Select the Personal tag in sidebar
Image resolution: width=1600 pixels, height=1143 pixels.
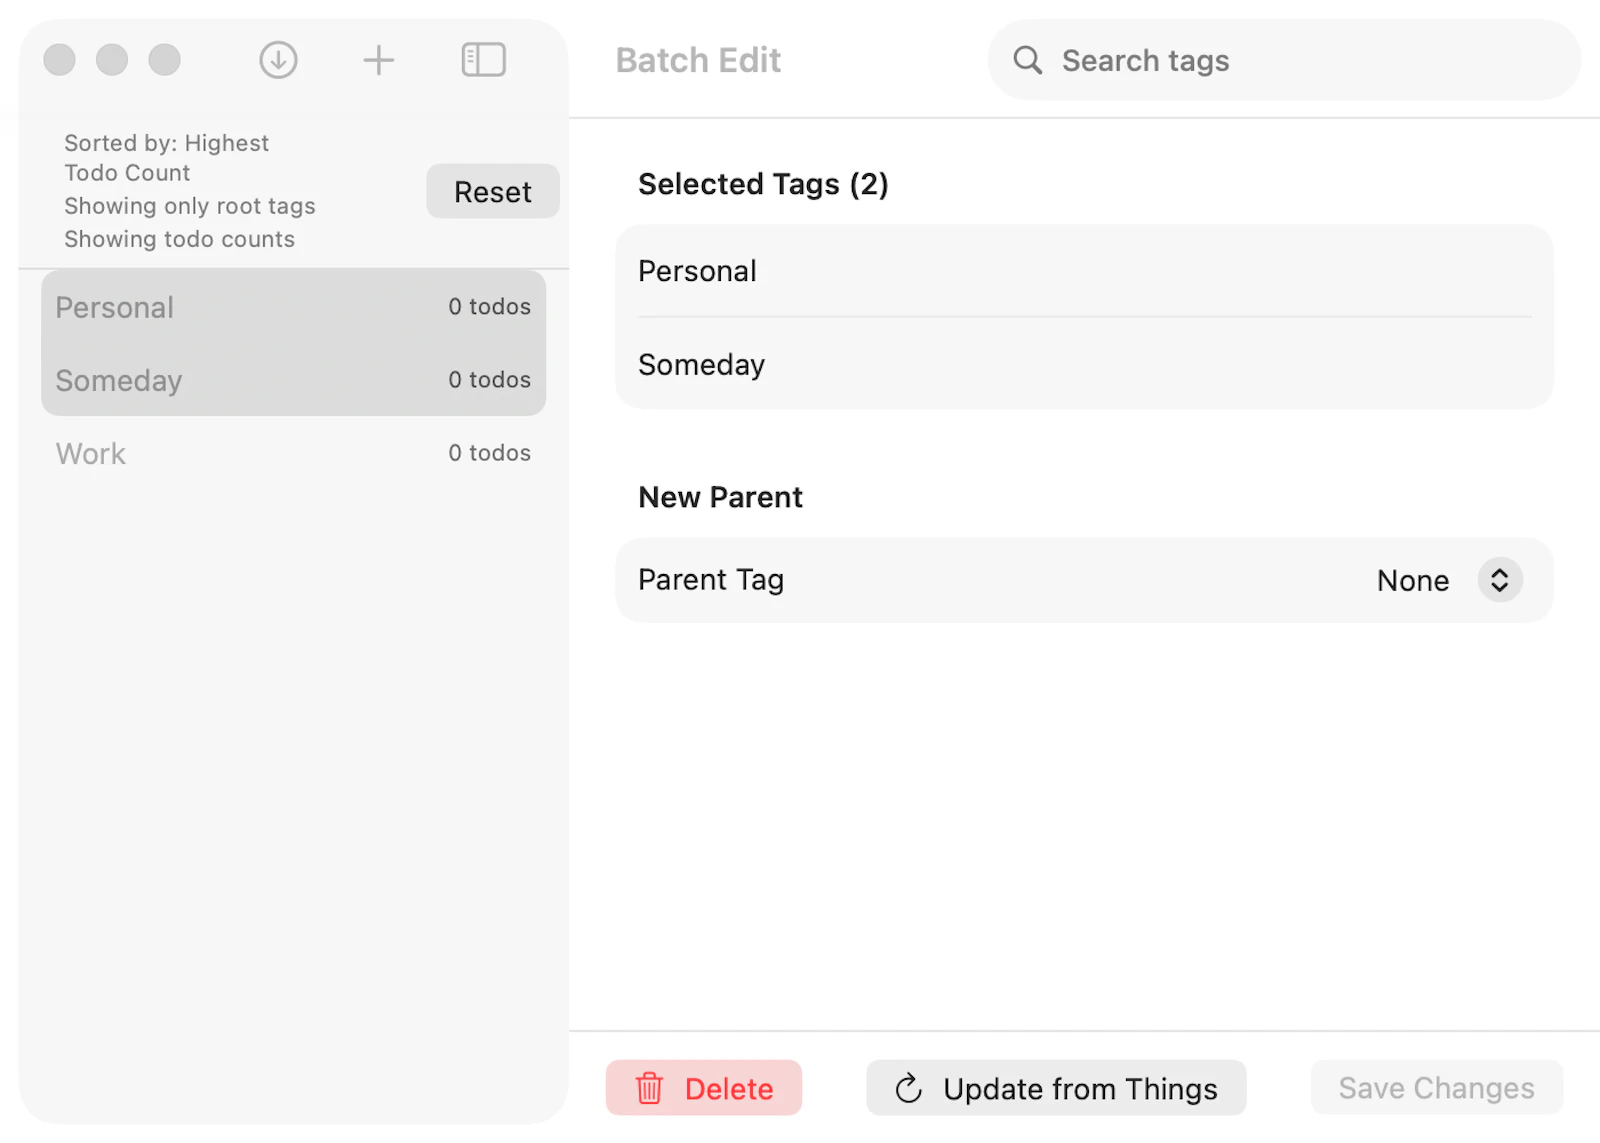point(293,307)
